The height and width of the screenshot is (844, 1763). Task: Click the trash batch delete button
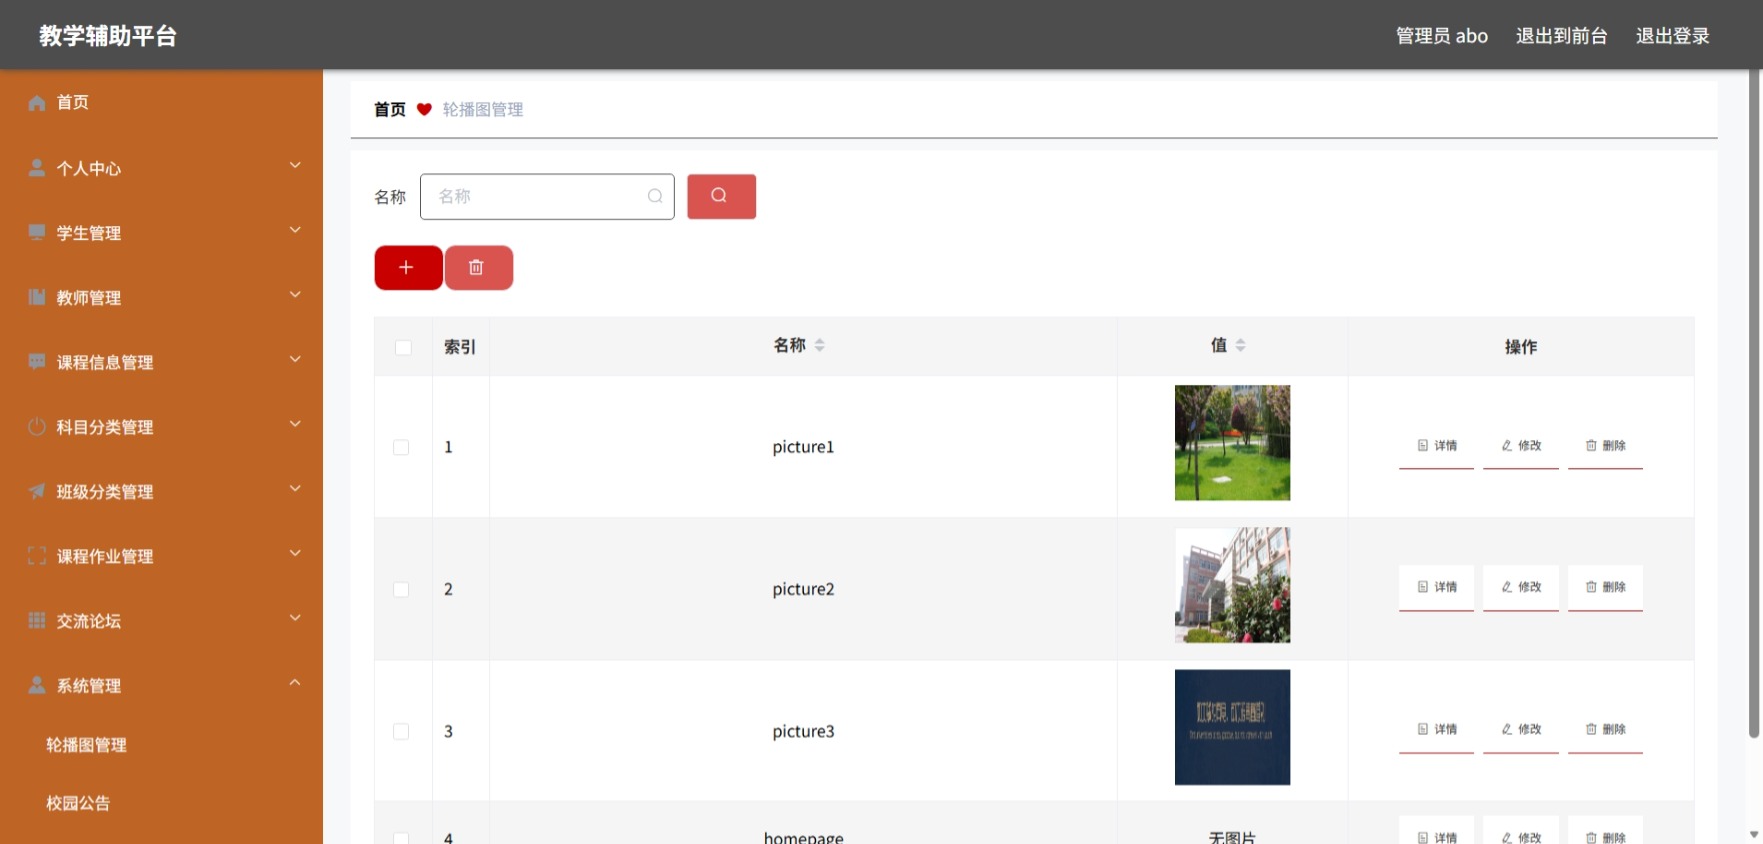tap(478, 268)
